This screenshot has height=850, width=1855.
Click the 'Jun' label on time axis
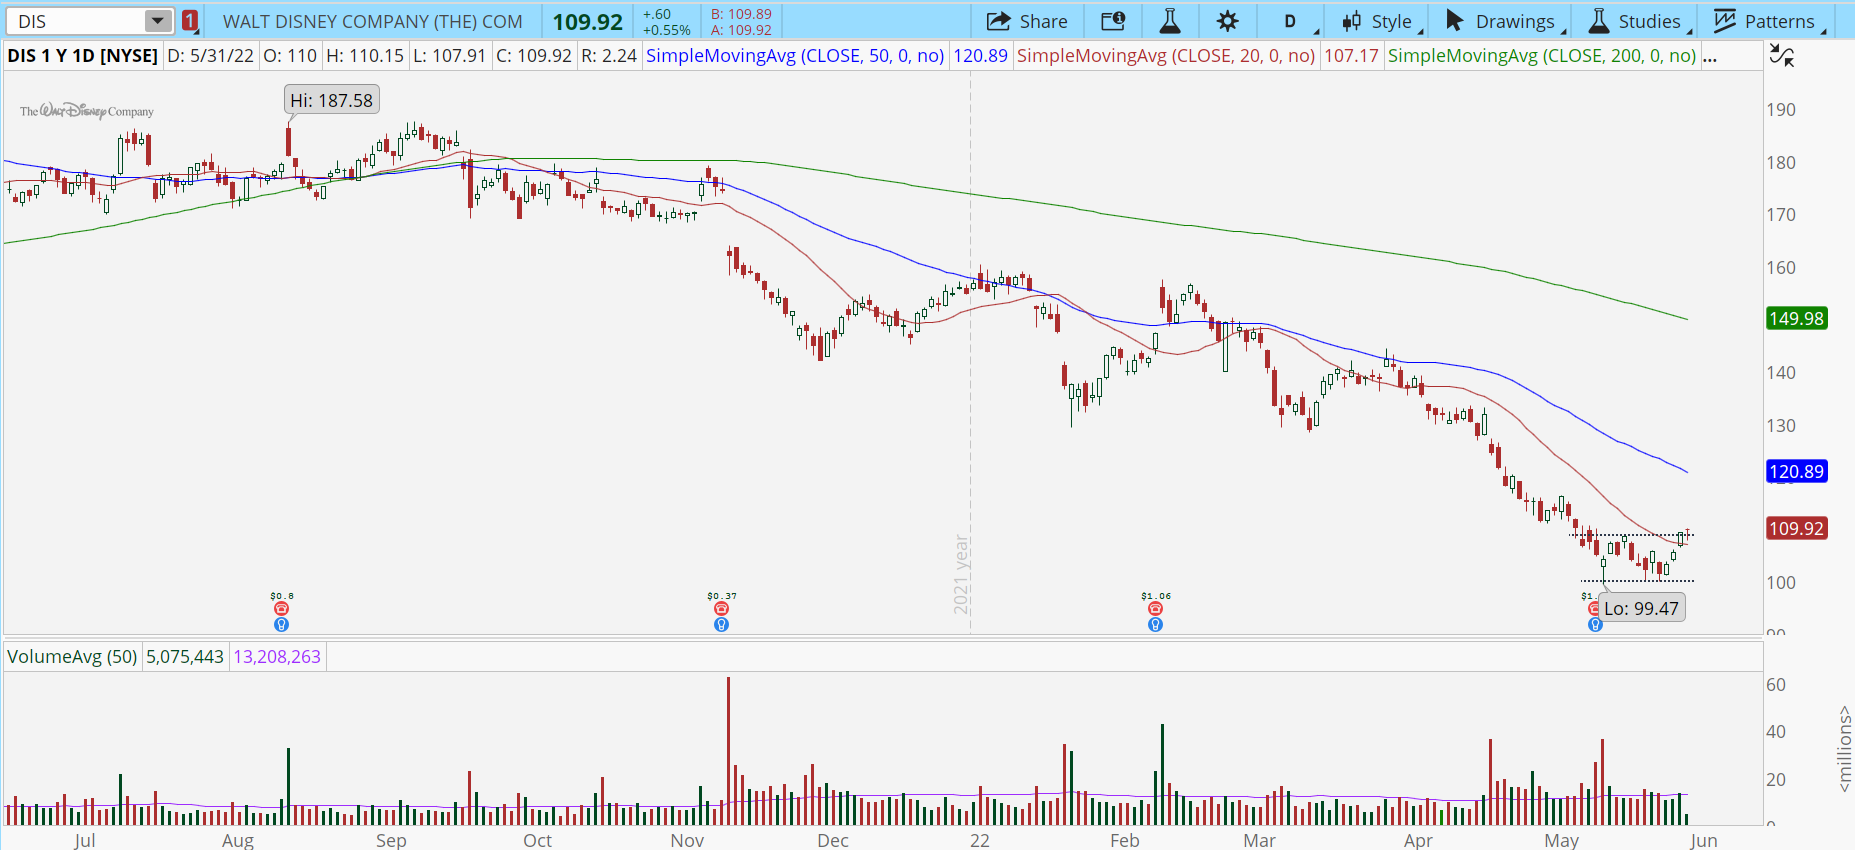point(1704,840)
